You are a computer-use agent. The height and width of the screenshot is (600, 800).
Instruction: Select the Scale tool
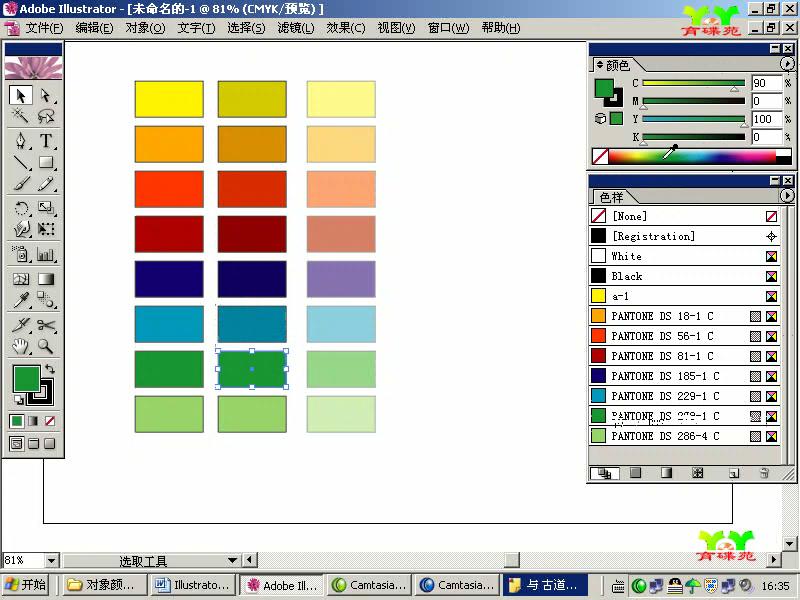point(45,208)
